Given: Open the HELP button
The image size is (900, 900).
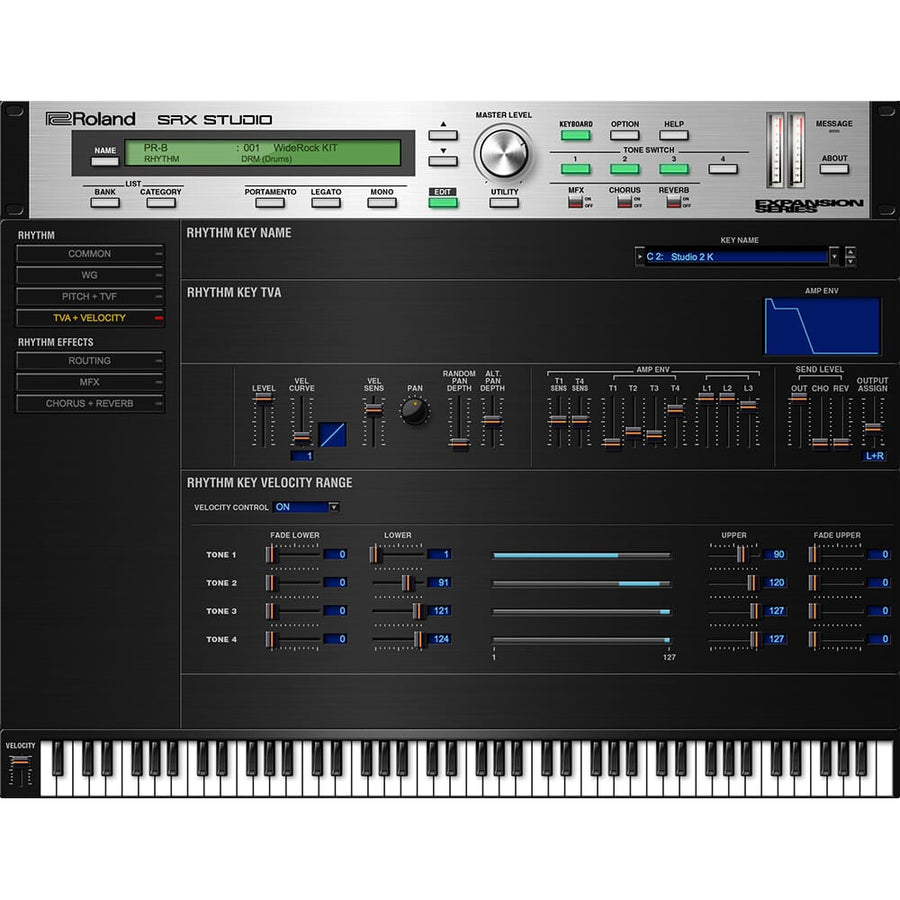Looking at the screenshot, I should click(674, 135).
